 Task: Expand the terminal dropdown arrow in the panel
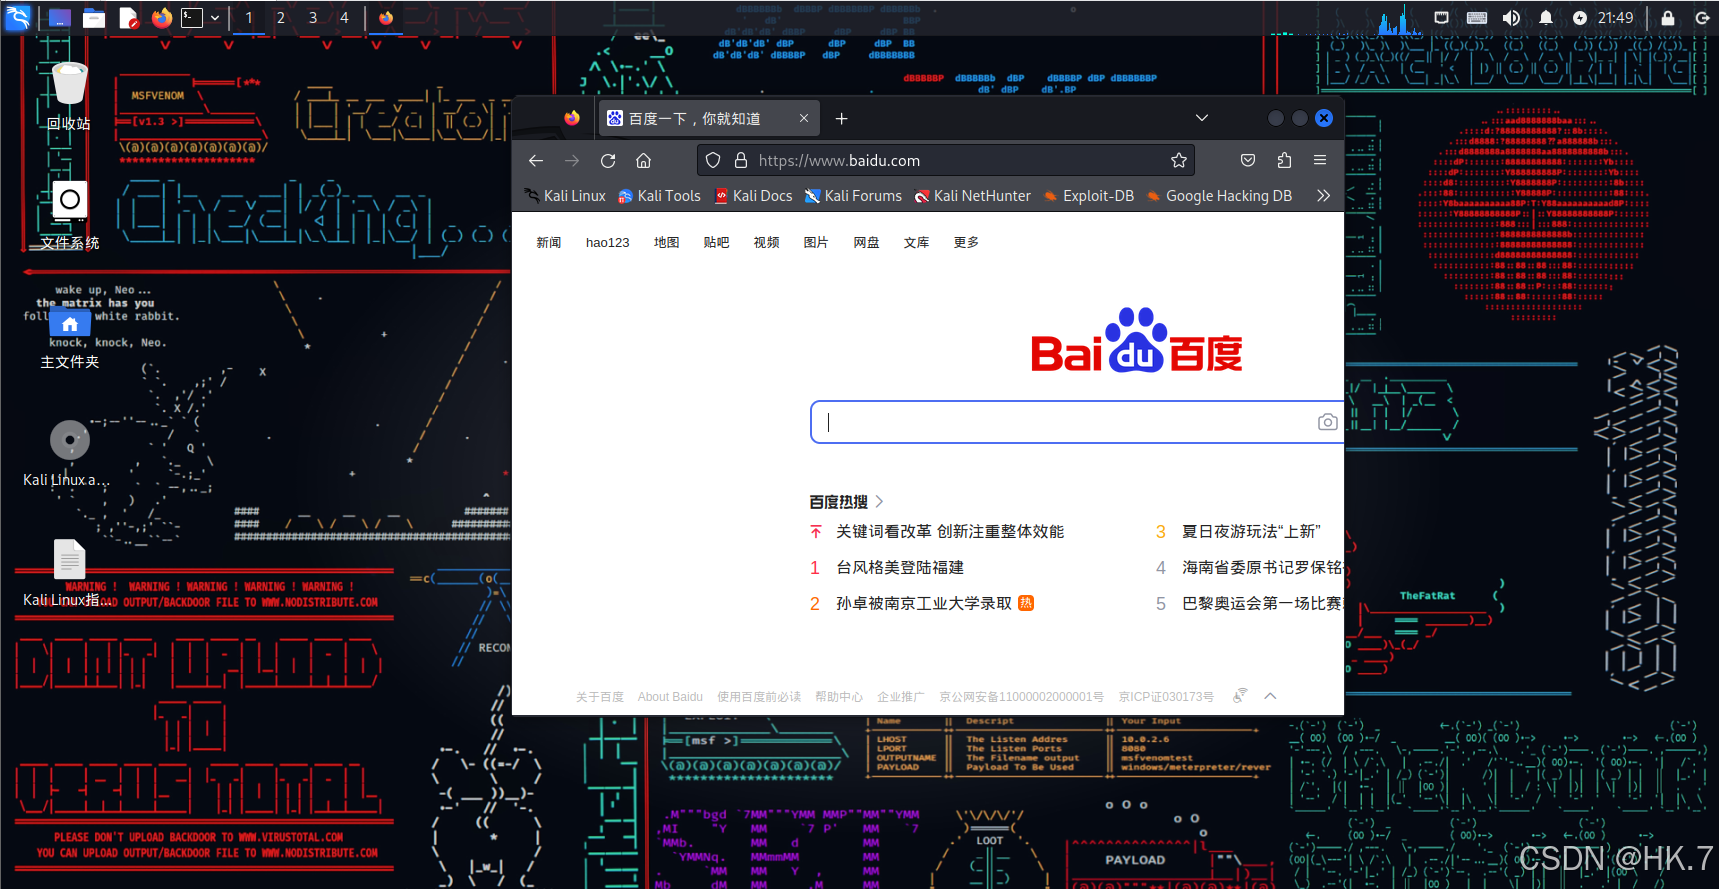[215, 18]
